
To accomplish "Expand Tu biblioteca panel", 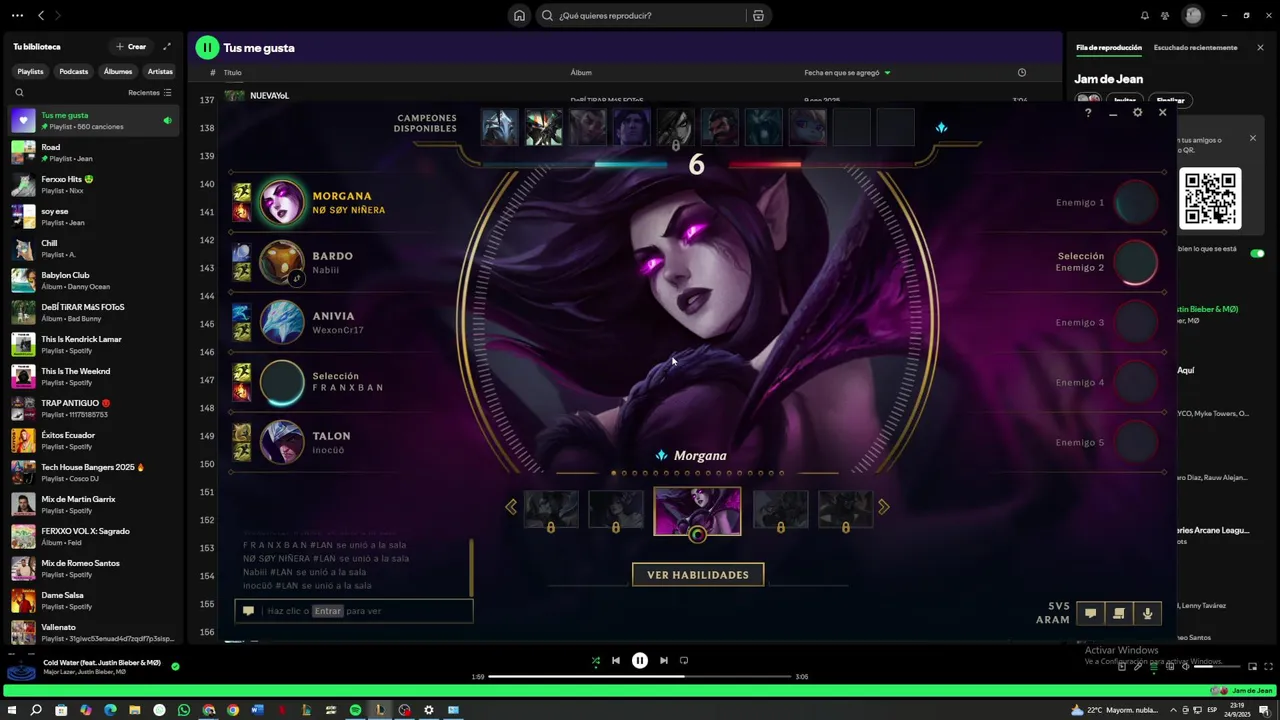I will point(167,46).
